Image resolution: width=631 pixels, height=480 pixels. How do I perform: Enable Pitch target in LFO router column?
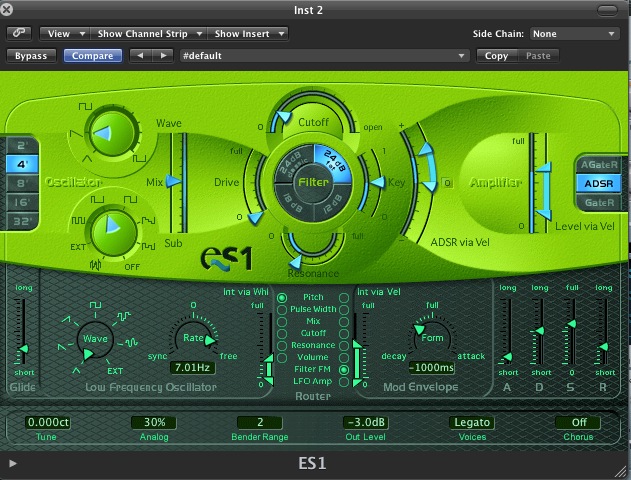point(281,298)
